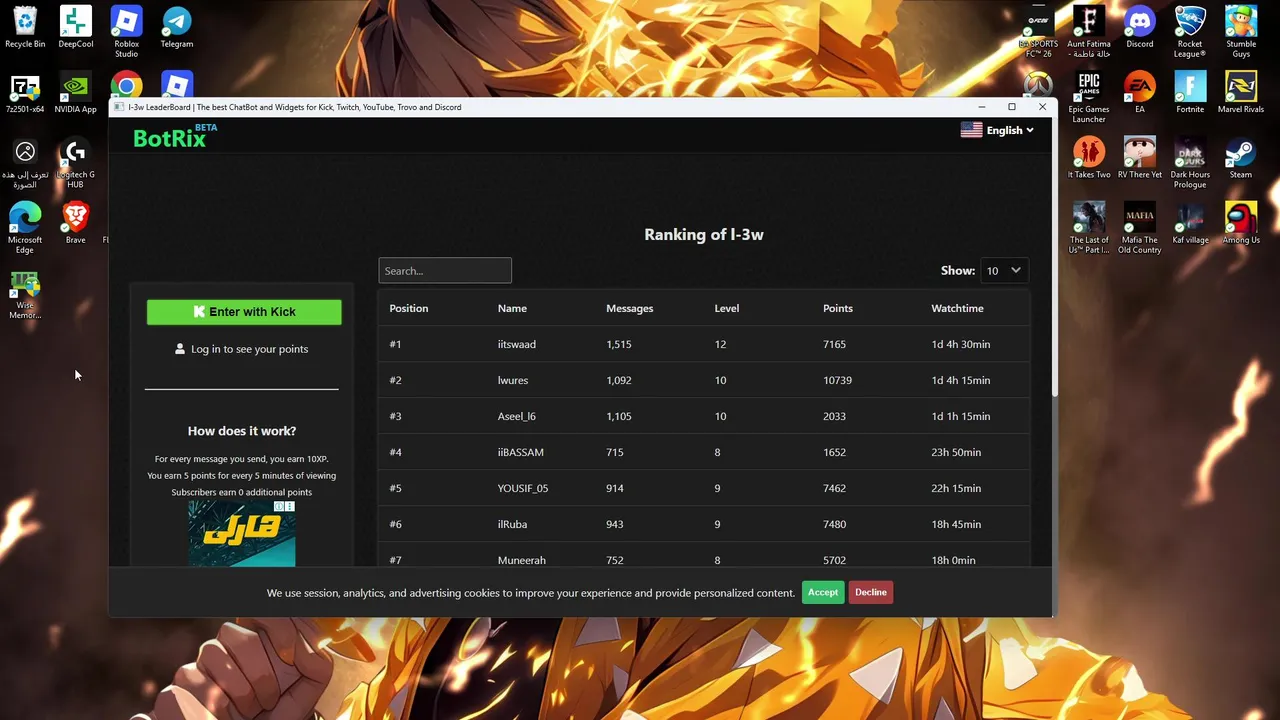
Task: Focus the leaderboard Search field
Action: 445,270
